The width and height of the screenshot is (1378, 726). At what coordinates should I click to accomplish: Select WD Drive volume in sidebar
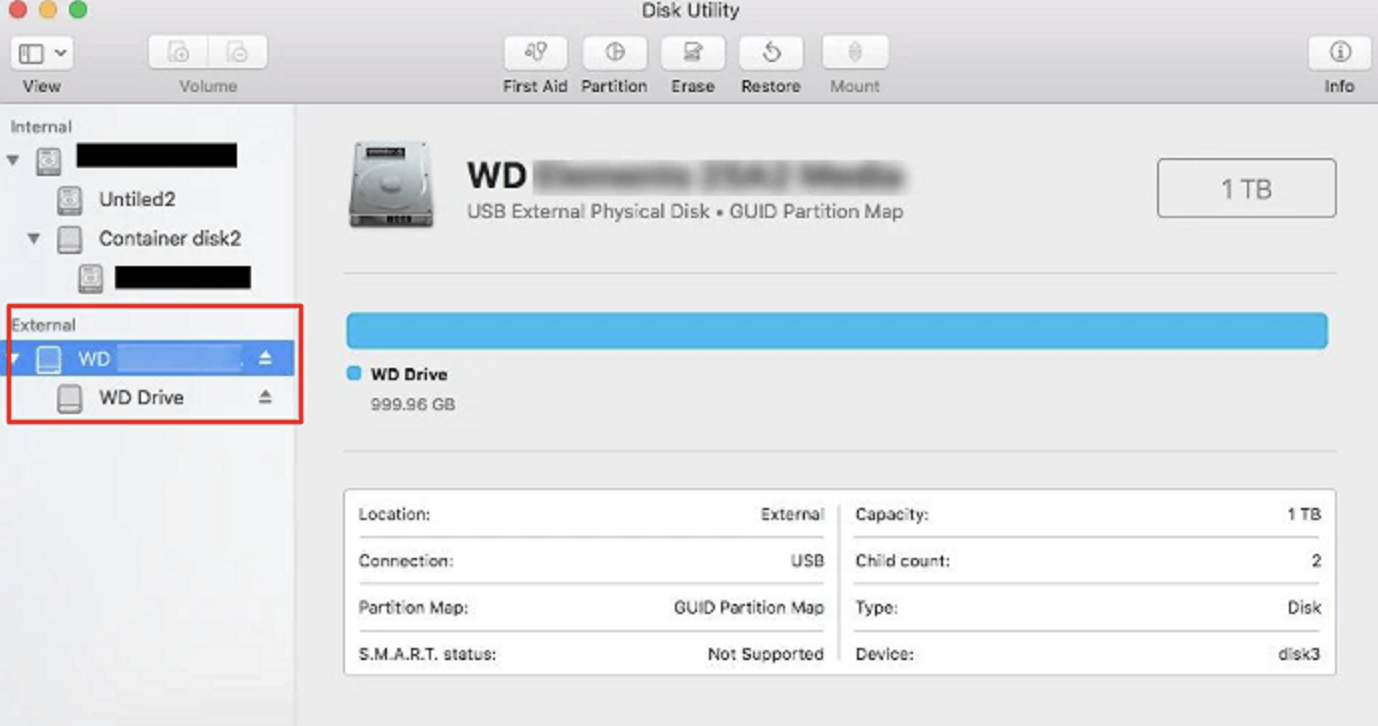(x=141, y=397)
